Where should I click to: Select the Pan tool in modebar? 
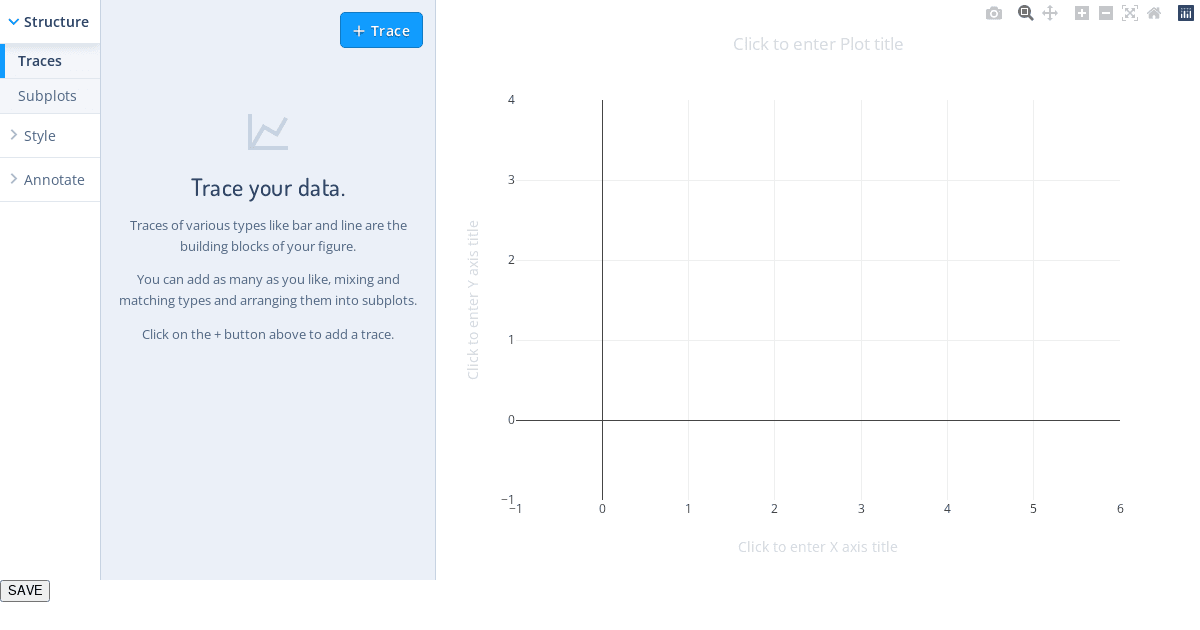[x=1050, y=13]
